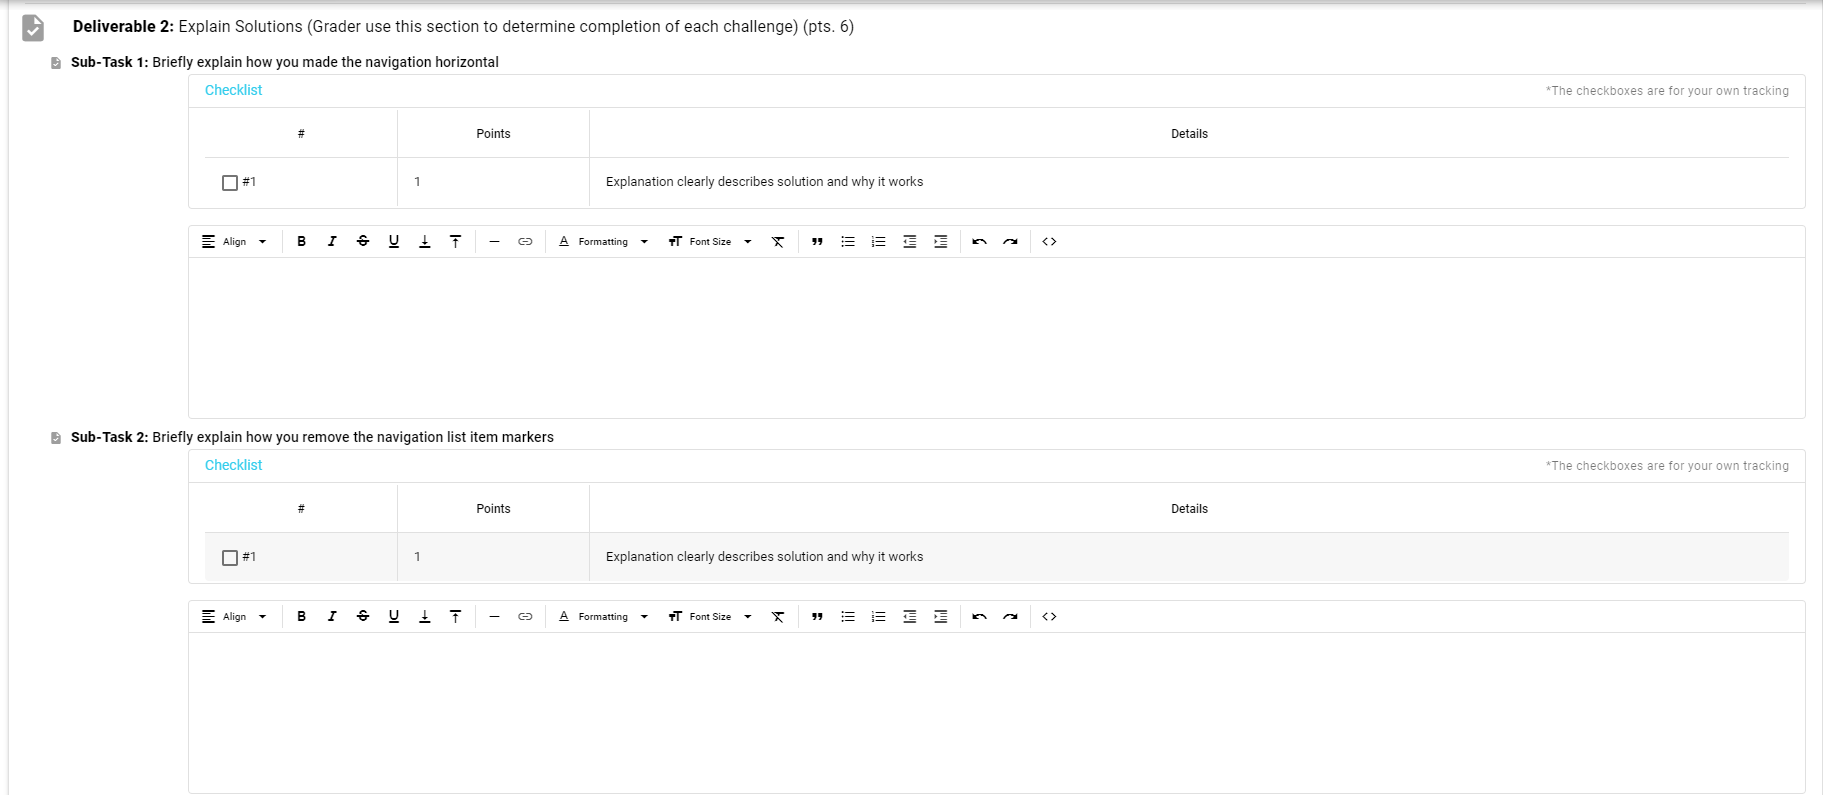Select the Sub-Task 2 explanation details text

764,557
